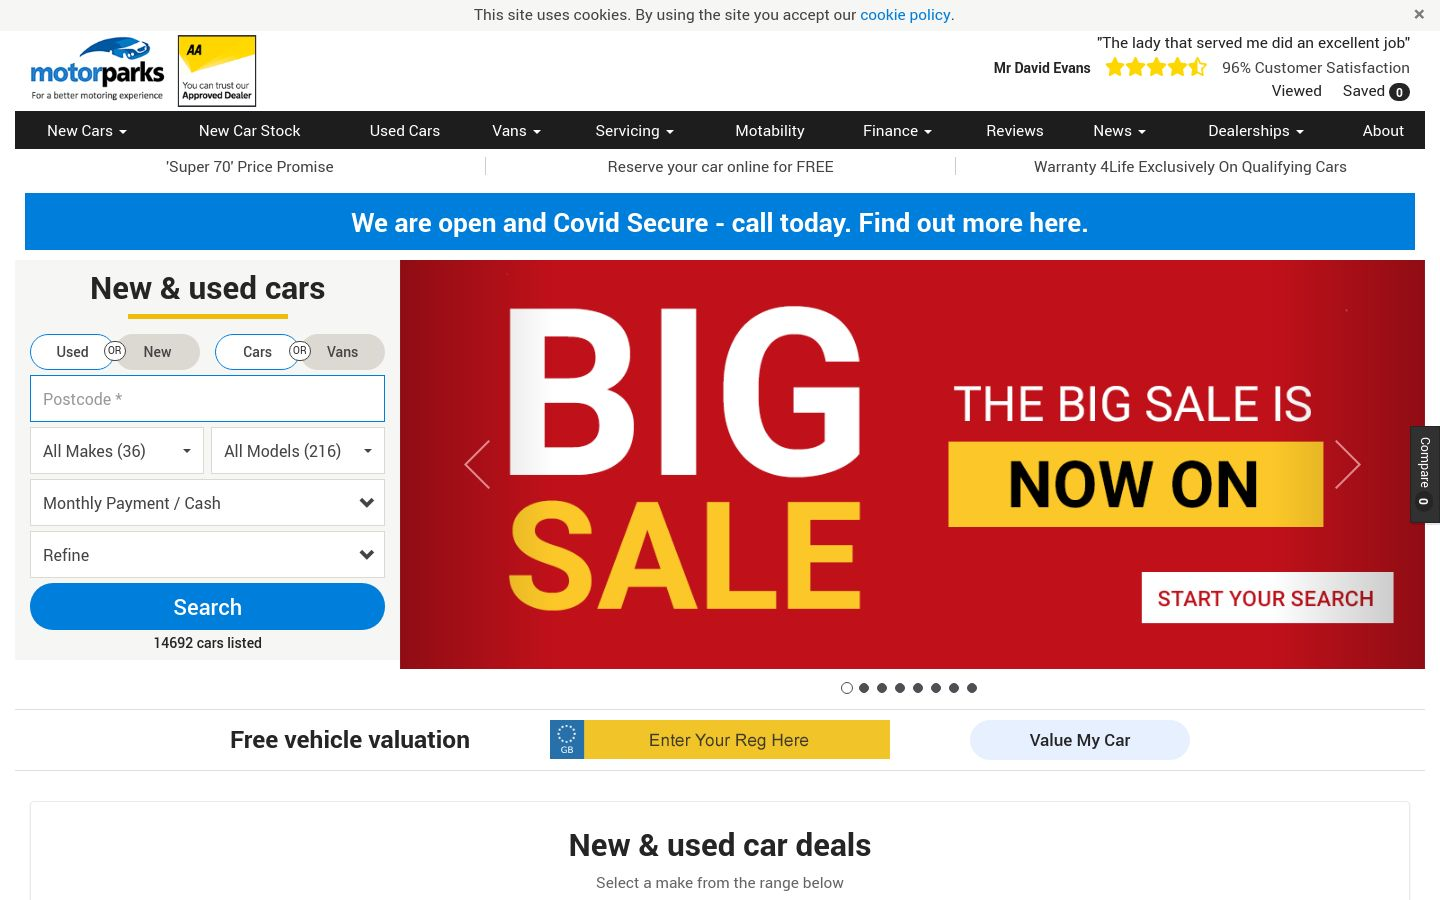
Task: Go to the previous carousel slide arrow
Action: (477, 464)
